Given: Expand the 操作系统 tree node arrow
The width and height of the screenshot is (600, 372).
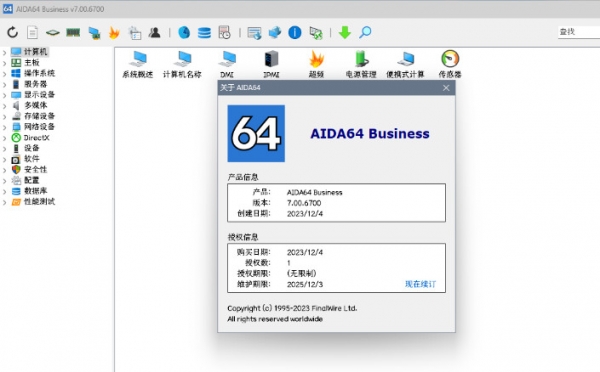Looking at the screenshot, I should (x=5, y=73).
